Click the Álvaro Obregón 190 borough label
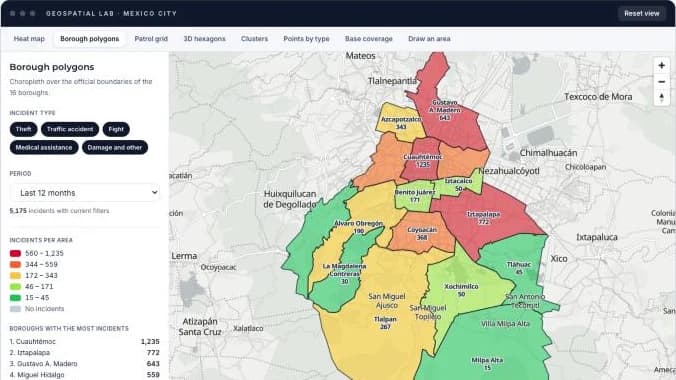 (359, 227)
